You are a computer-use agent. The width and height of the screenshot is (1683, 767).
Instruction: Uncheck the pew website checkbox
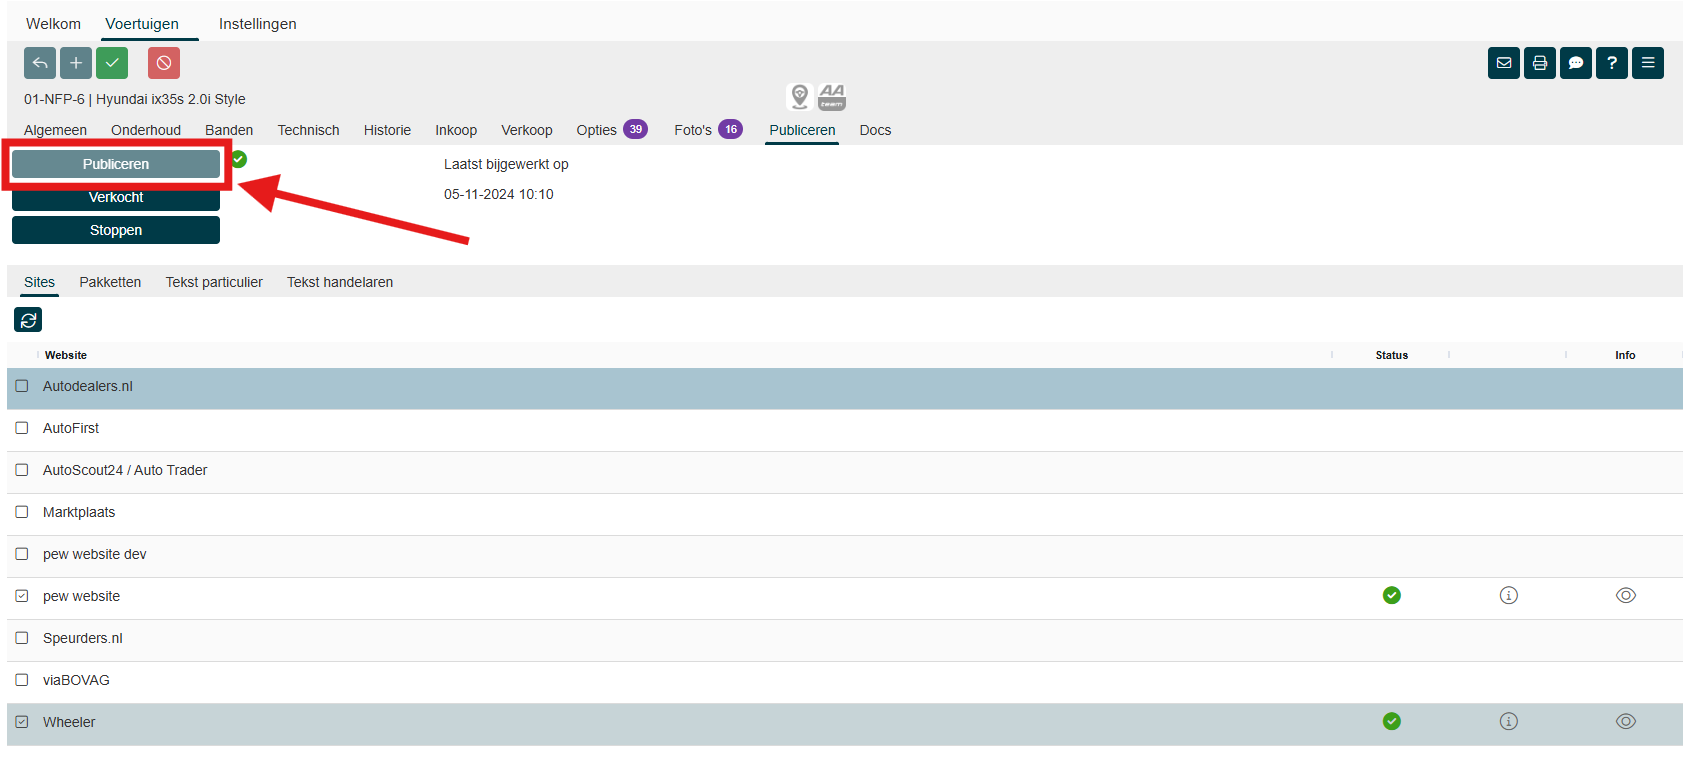(22, 596)
